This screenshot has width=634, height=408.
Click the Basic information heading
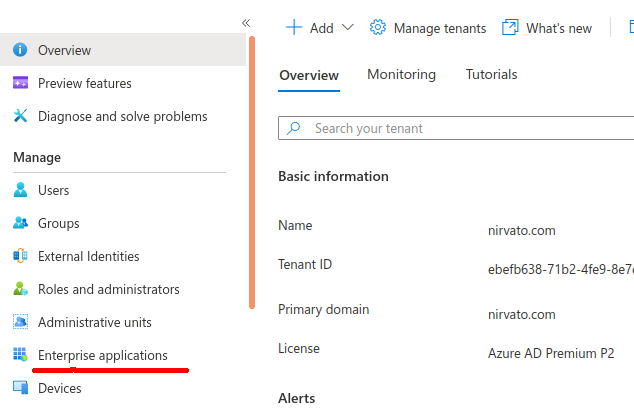click(x=333, y=176)
